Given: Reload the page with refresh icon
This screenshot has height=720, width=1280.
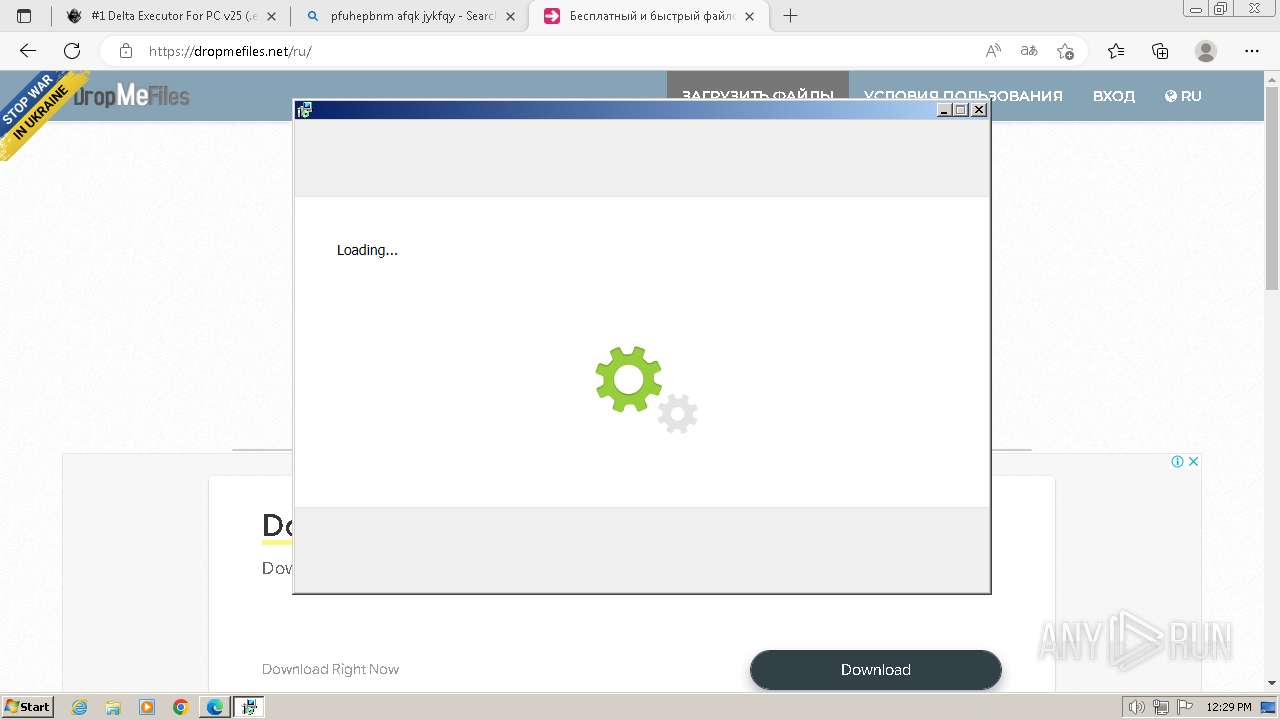Looking at the screenshot, I should coord(72,51).
